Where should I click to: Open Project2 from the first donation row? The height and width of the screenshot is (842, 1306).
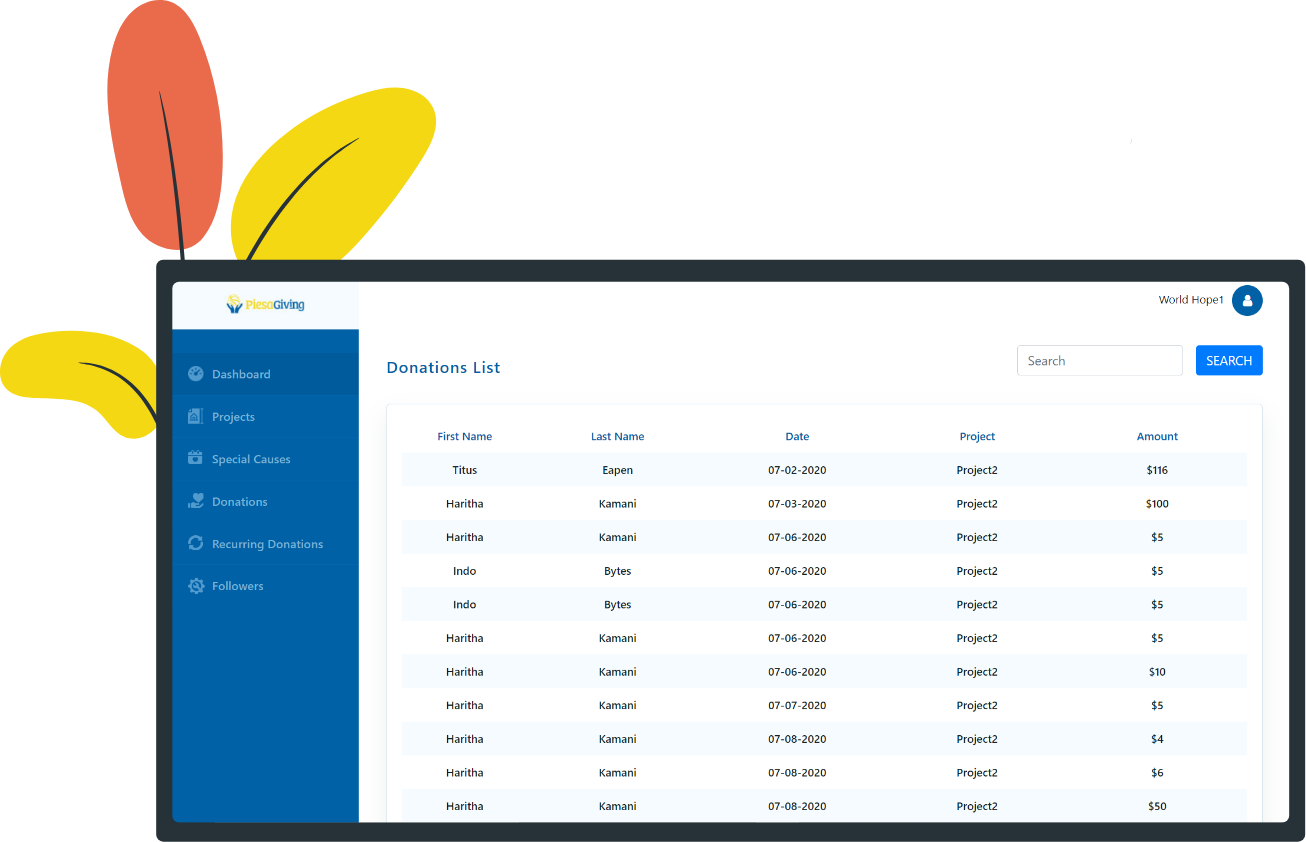pos(977,469)
